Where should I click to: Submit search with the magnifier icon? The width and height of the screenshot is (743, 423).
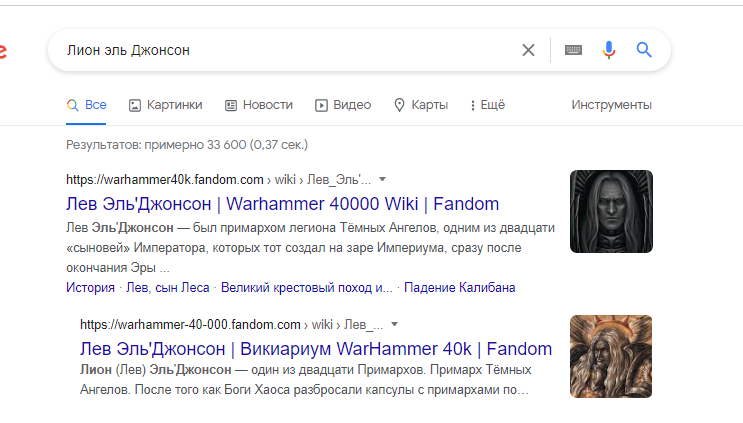(x=644, y=50)
